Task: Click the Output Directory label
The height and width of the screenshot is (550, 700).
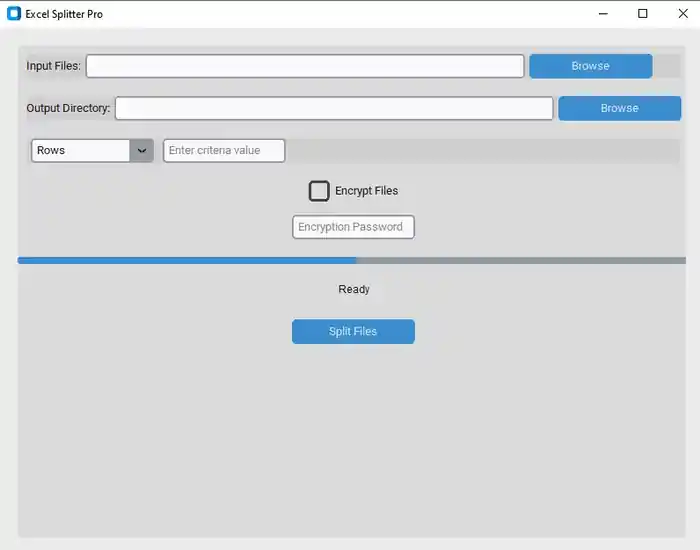Action: pyautogui.click(x=68, y=108)
